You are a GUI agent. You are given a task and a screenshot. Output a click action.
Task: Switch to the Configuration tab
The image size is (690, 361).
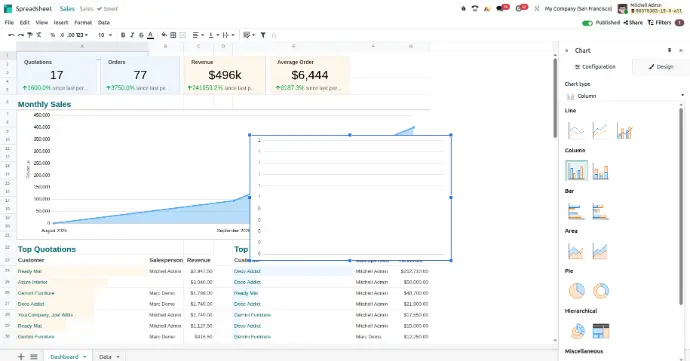(595, 67)
